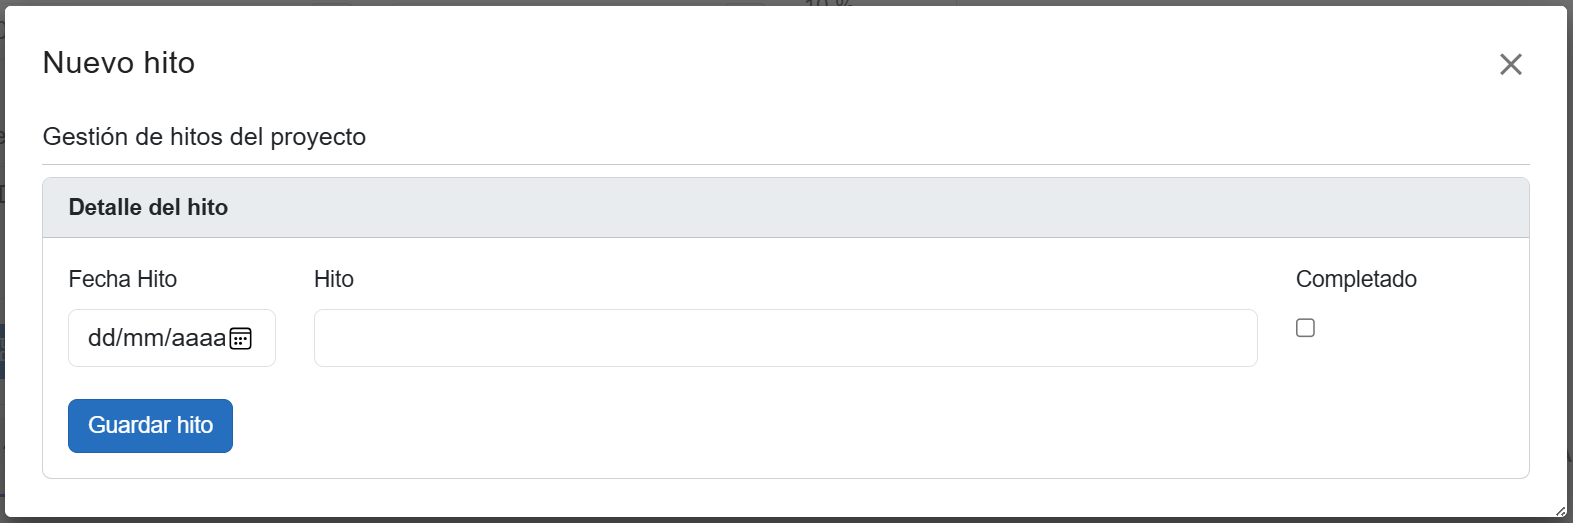Click the Nuevo hito dialog title
This screenshot has width=1573, height=523.
click(x=119, y=63)
